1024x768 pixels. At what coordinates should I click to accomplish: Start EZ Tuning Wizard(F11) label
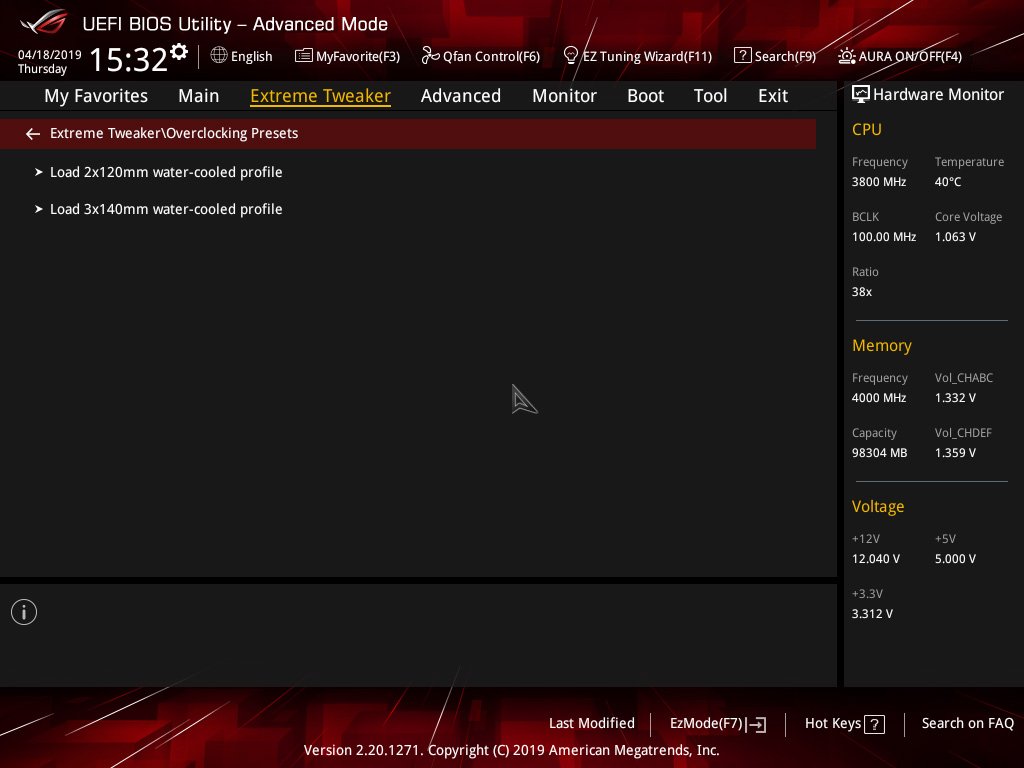[x=647, y=57]
